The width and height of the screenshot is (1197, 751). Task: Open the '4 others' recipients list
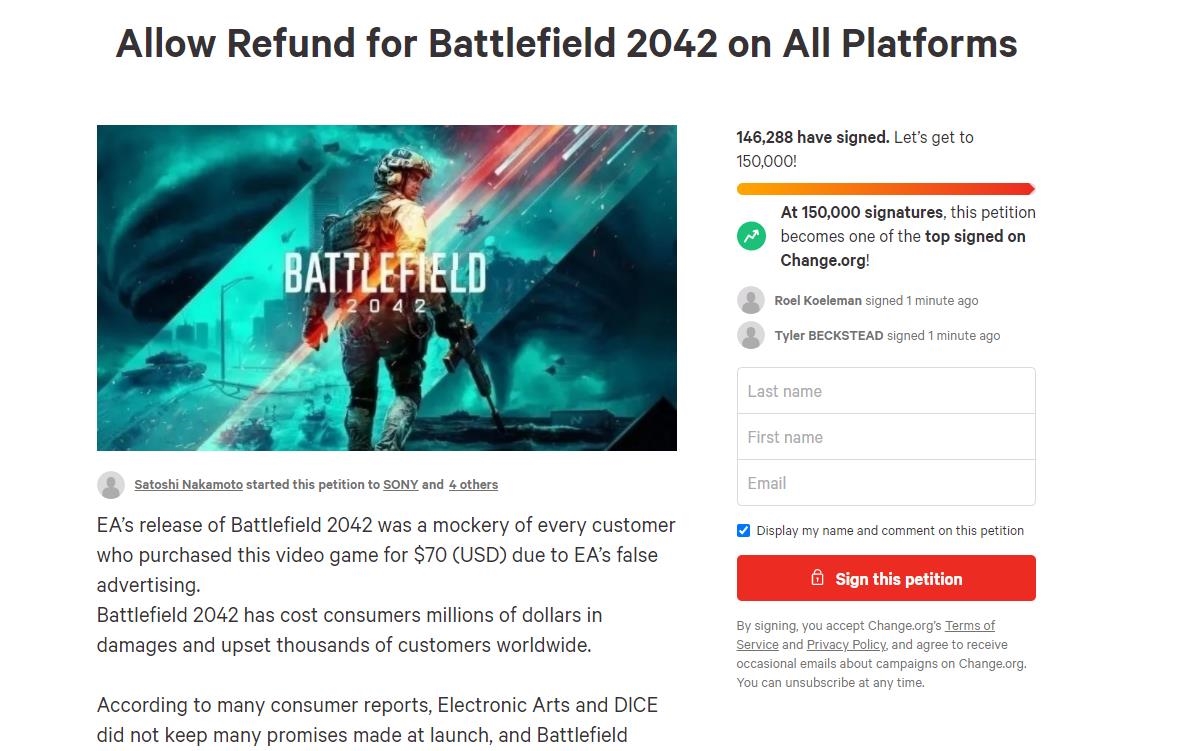point(473,485)
